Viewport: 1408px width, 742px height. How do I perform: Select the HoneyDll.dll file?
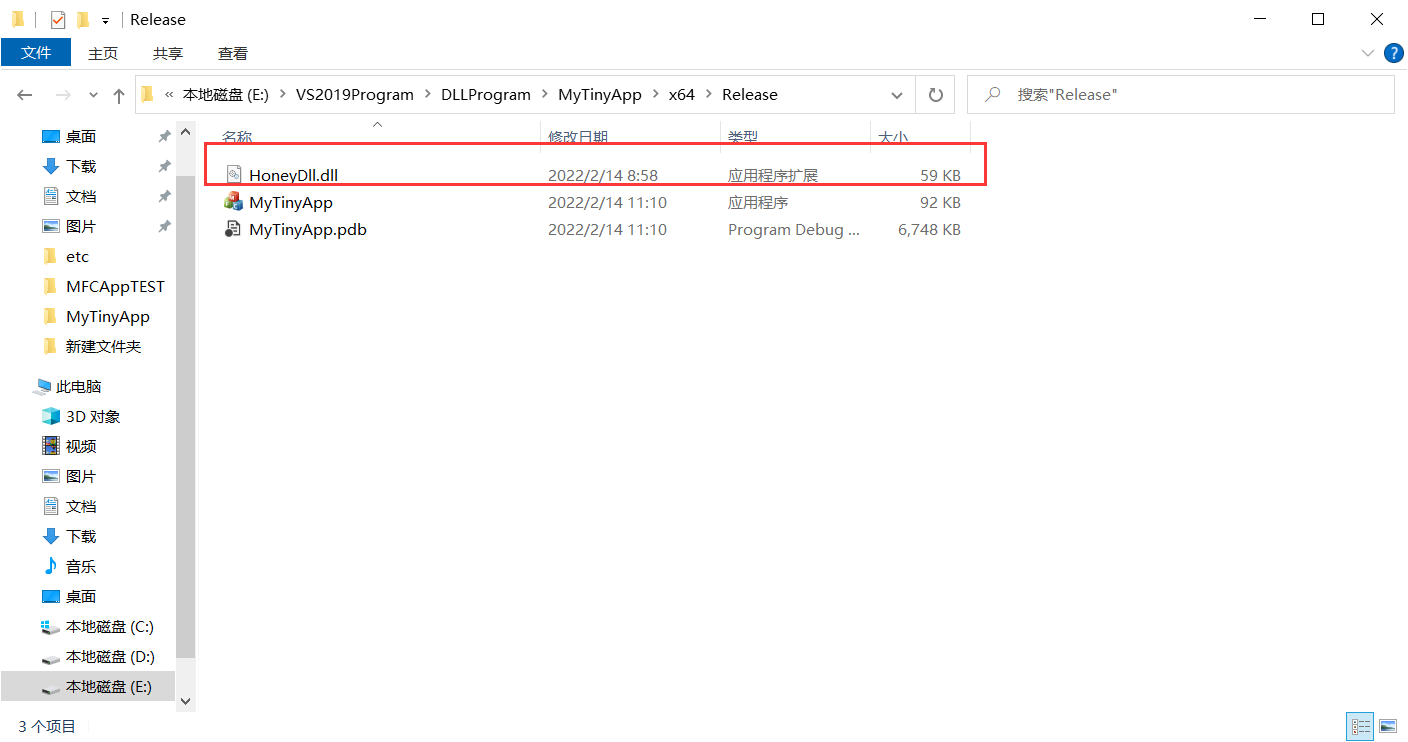point(293,174)
